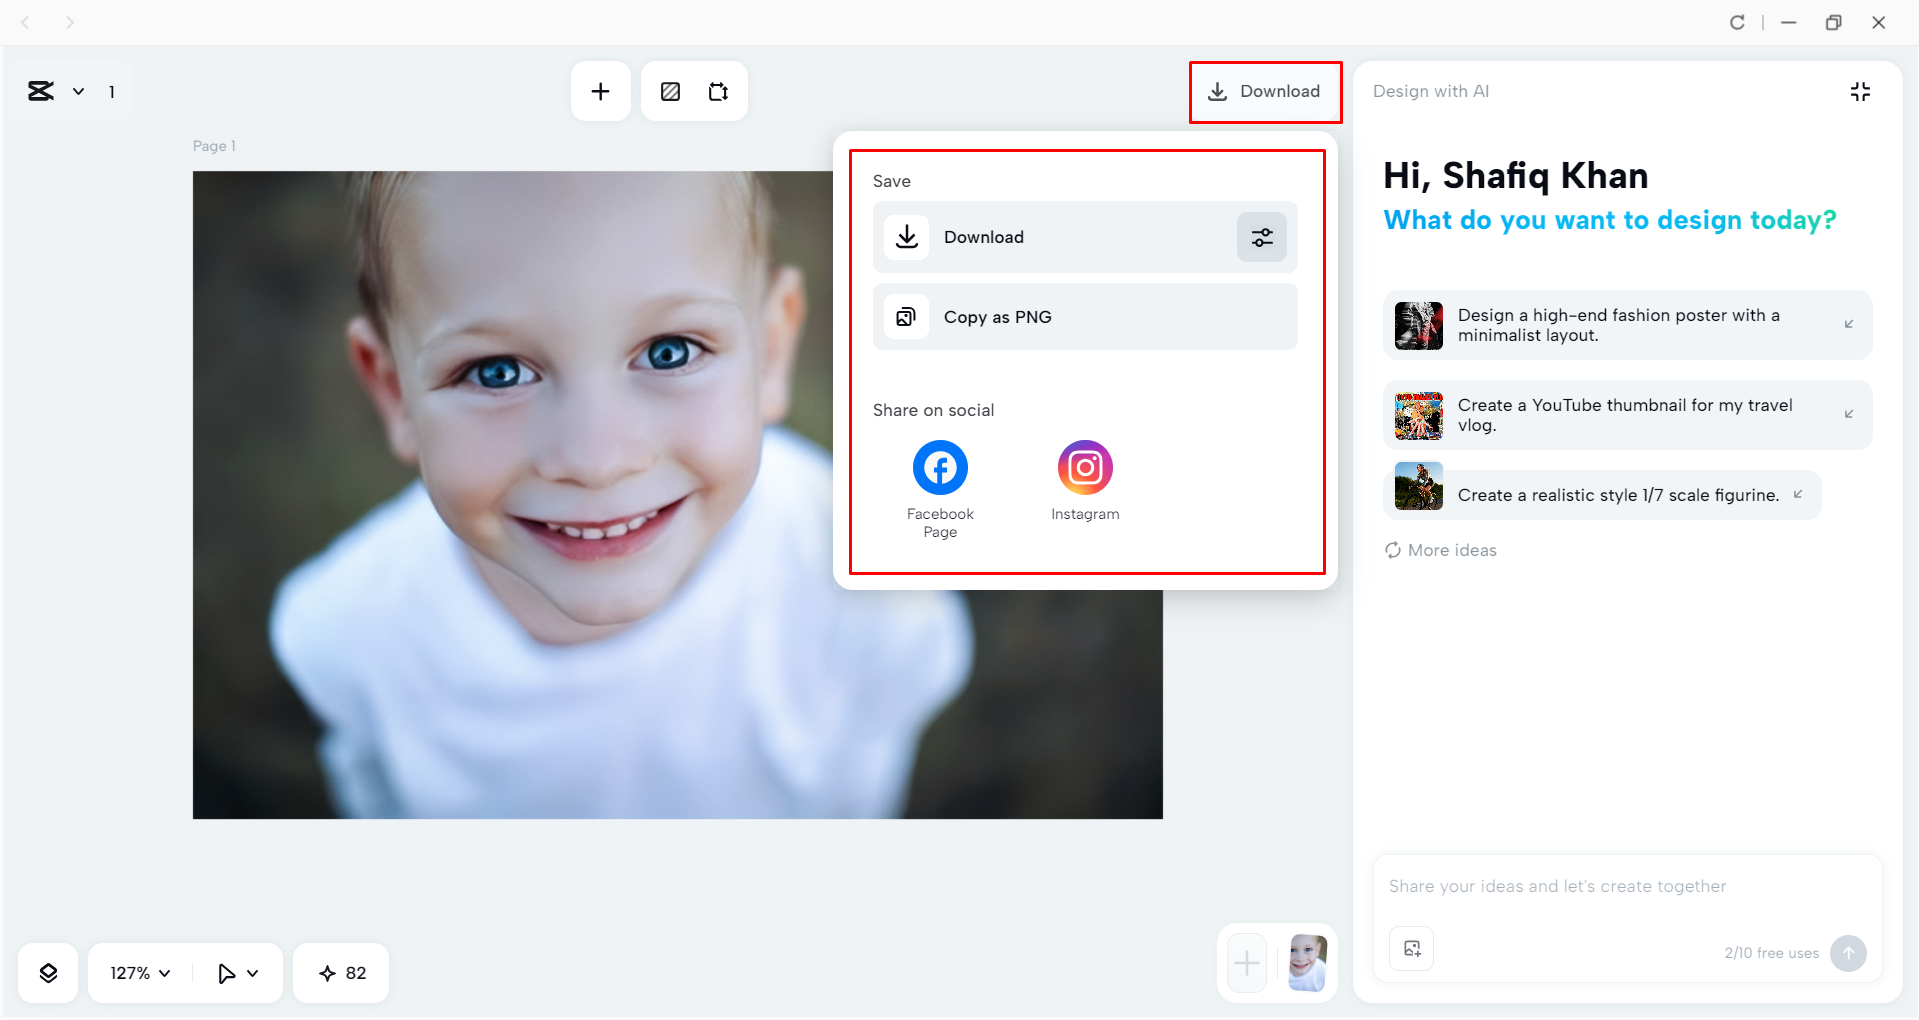Pick the YouTube thumbnail travel vlog suggestion
The width and height of the screenshot is (1919, 1020).
[x=1627, y=415]
